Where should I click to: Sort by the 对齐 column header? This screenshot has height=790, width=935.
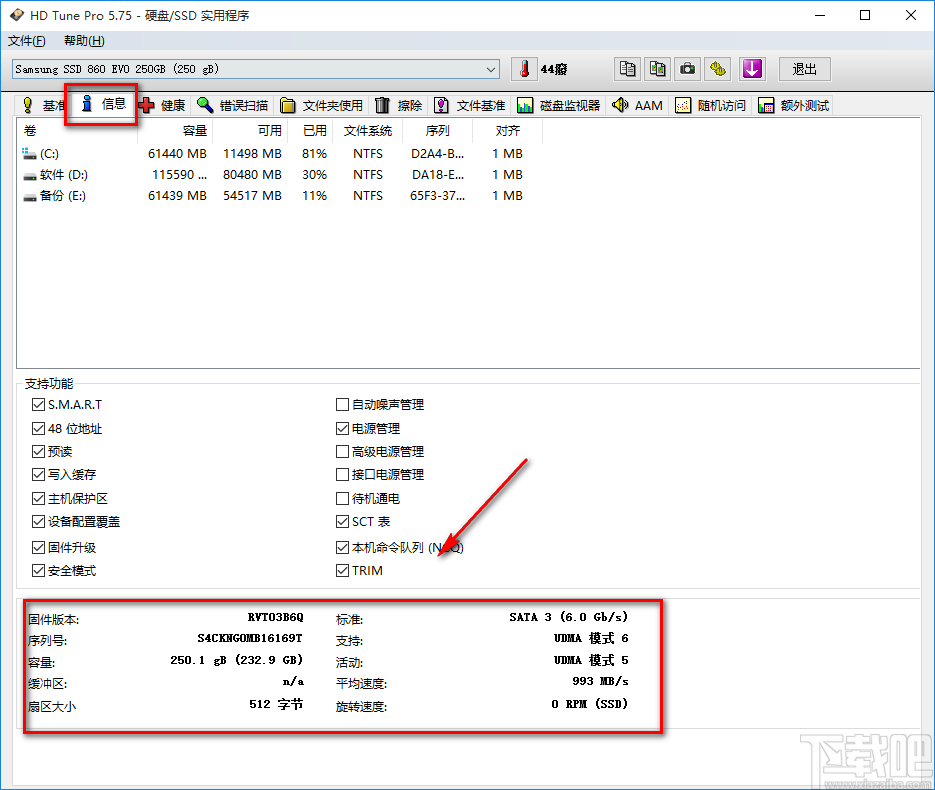507,131
